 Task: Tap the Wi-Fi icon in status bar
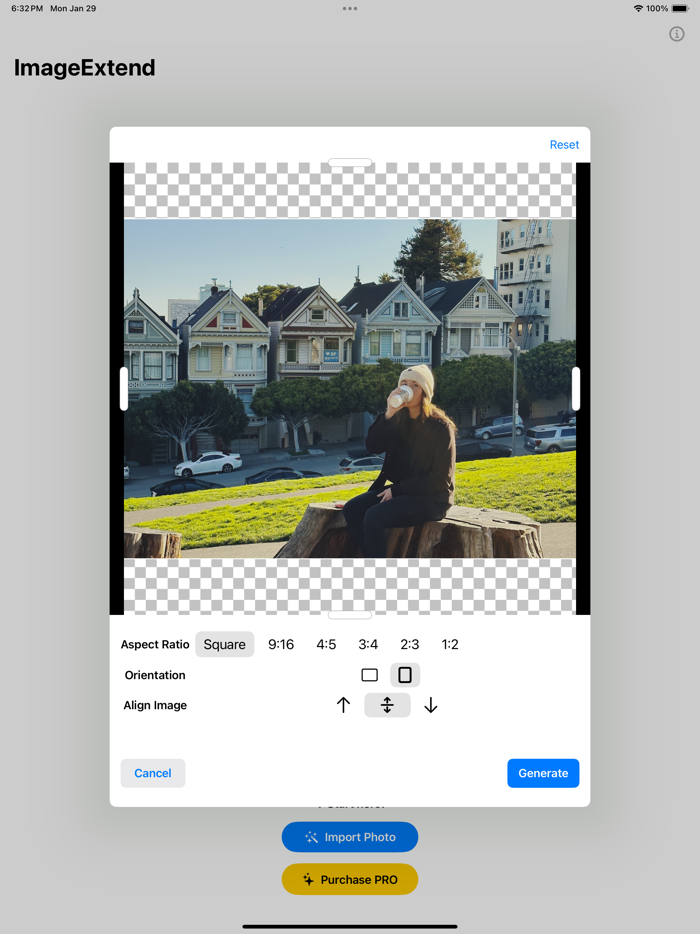[638, 8]
